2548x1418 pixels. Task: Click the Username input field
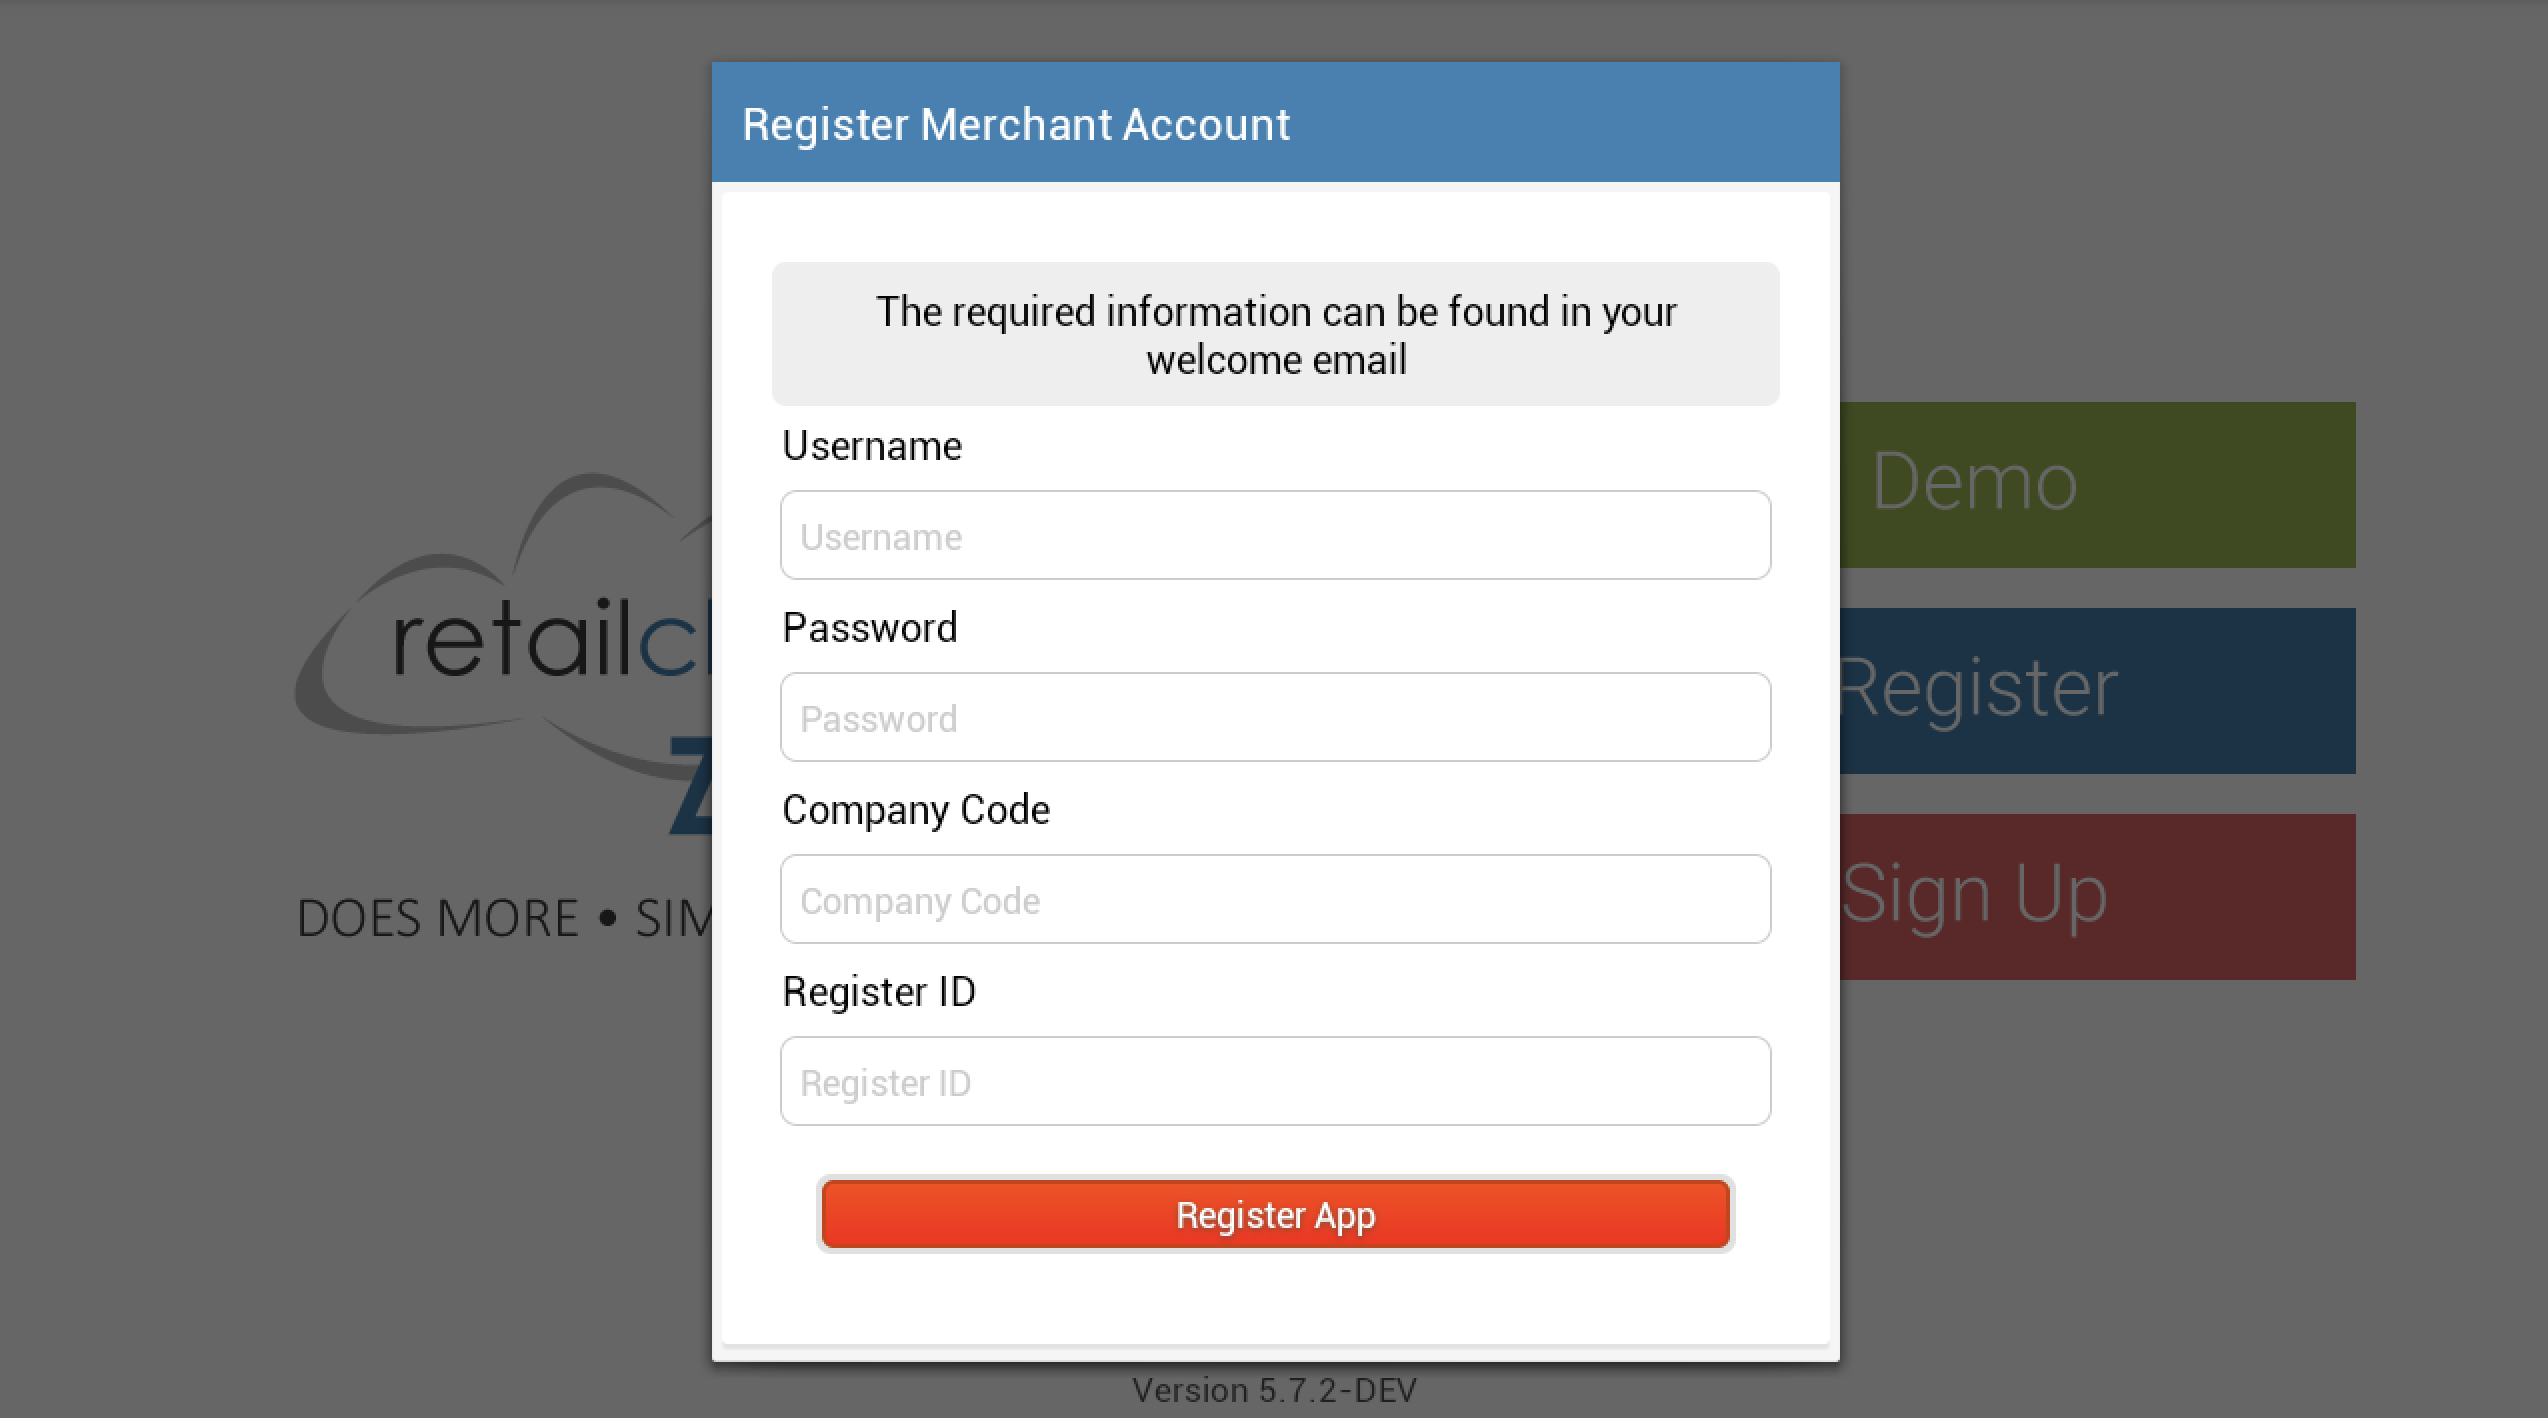click(x=1275, y=535)
